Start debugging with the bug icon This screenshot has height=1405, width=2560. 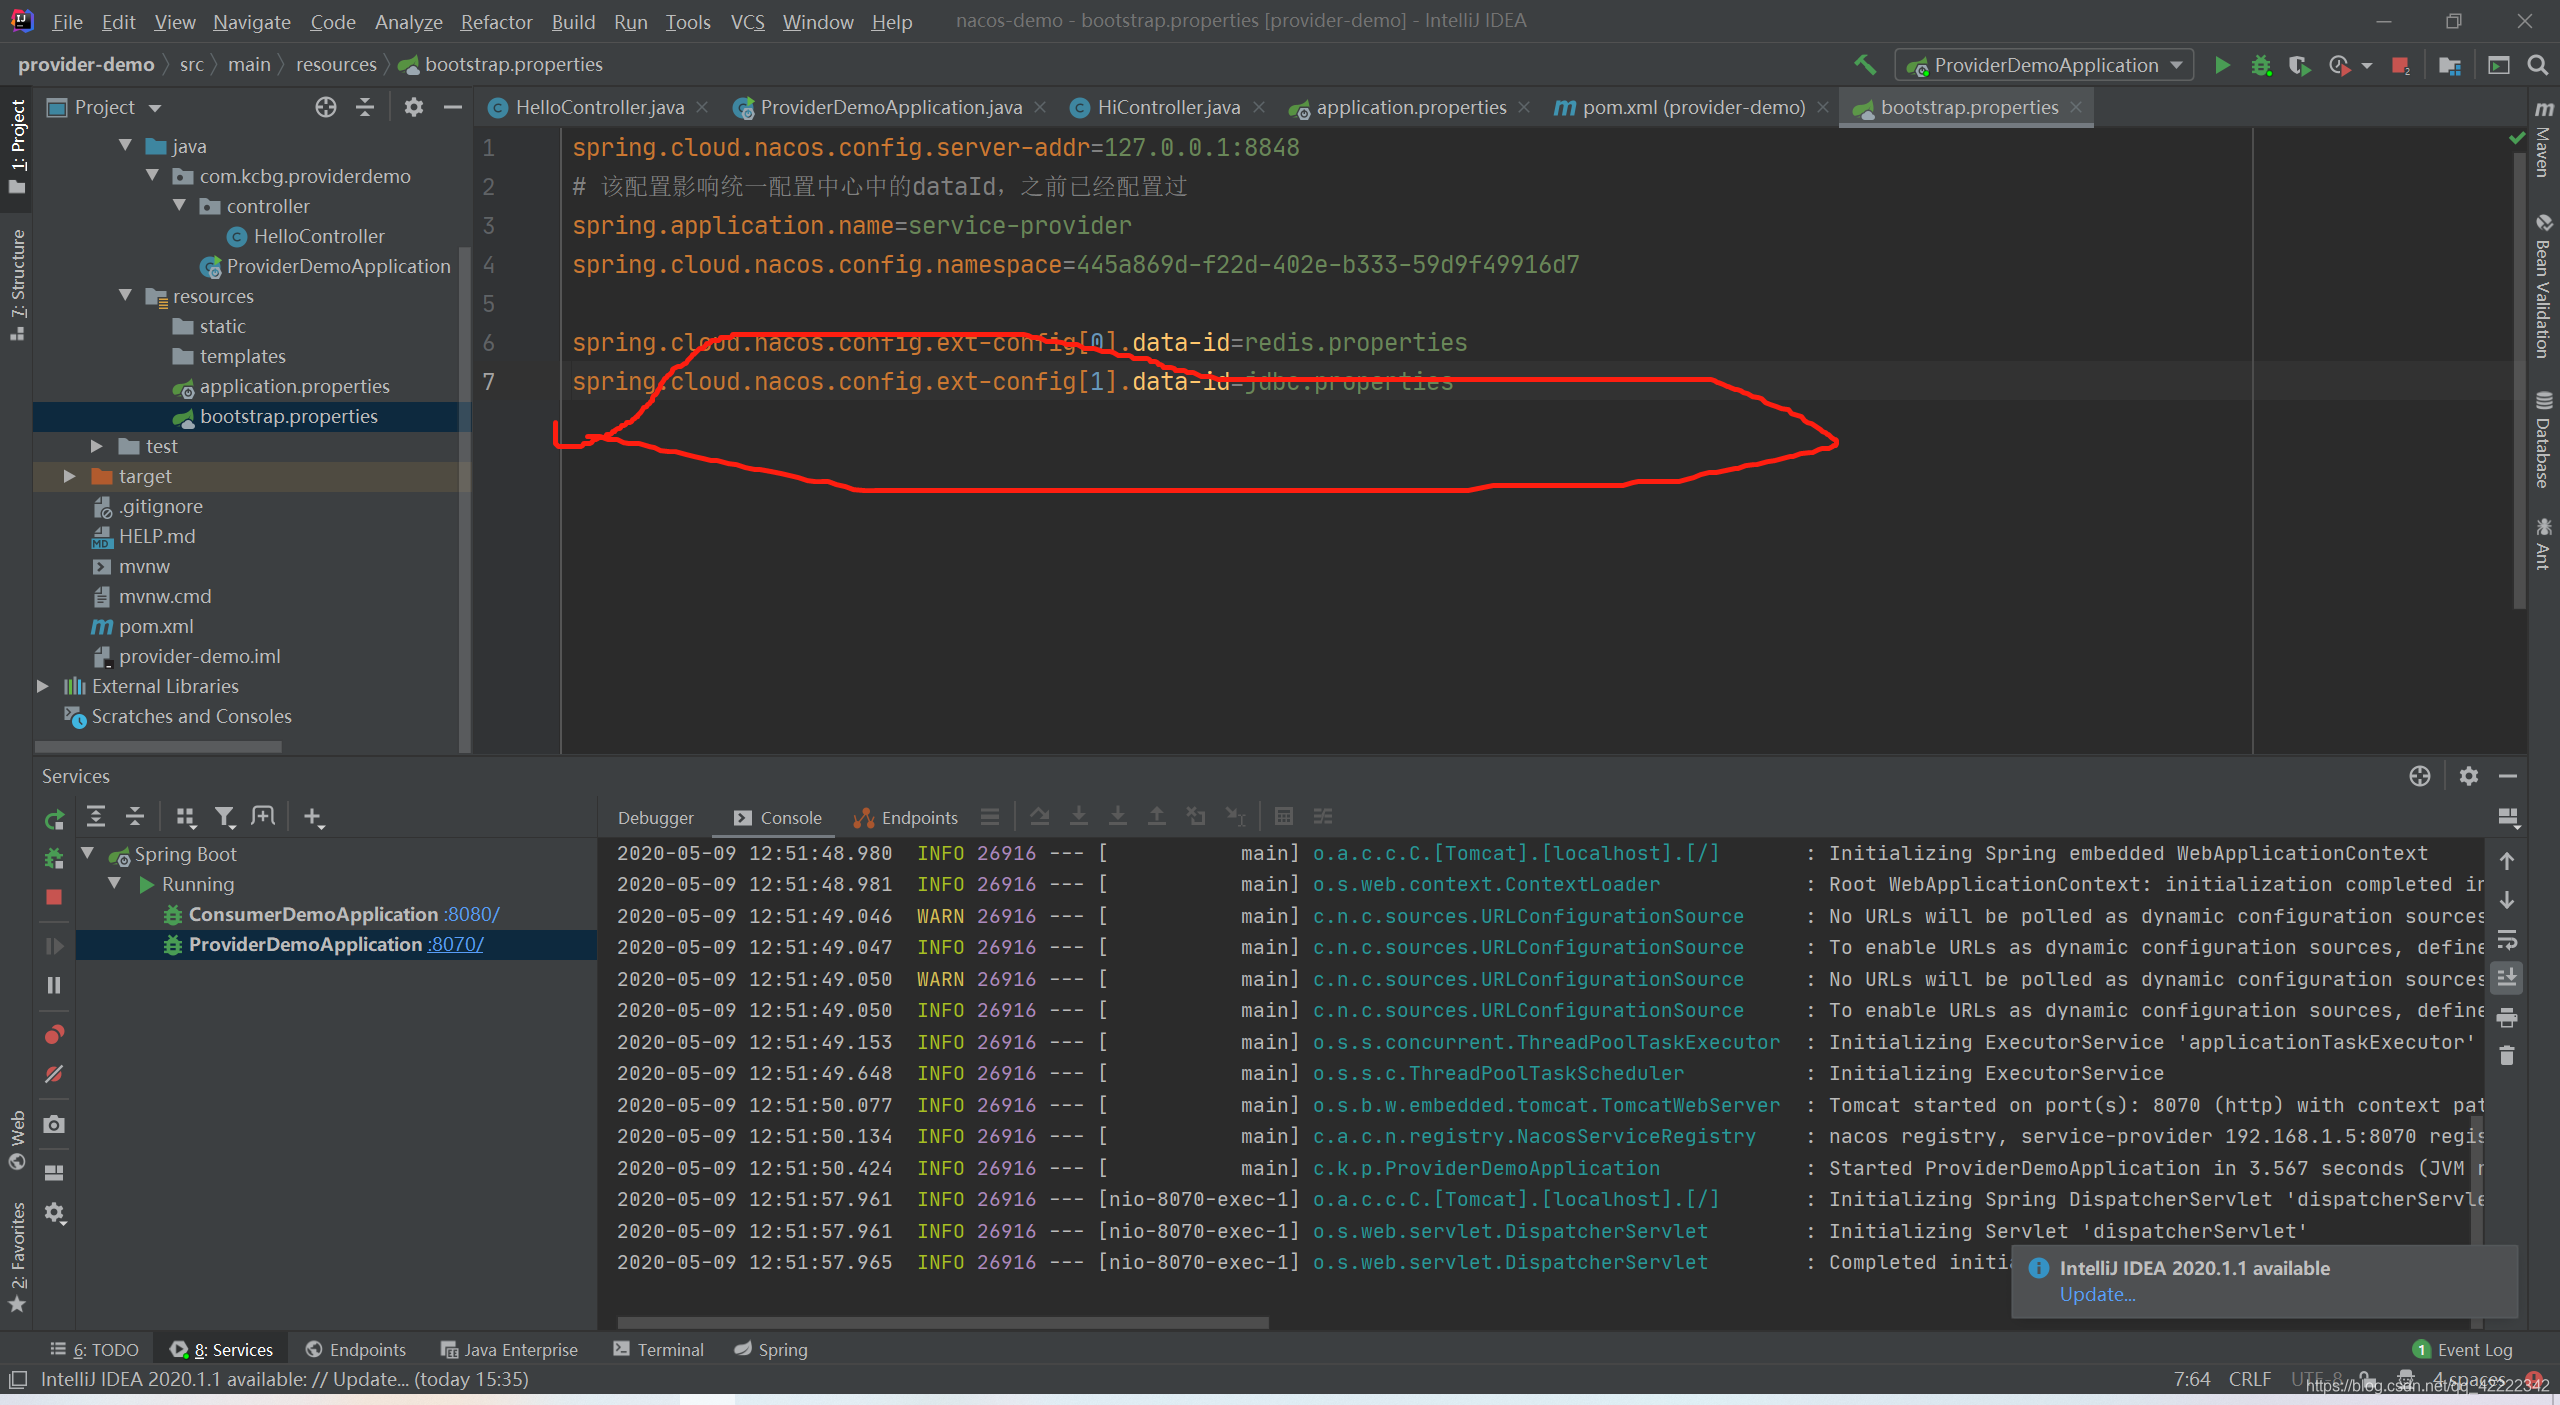pyautogui.click(x=2260, y=65)
